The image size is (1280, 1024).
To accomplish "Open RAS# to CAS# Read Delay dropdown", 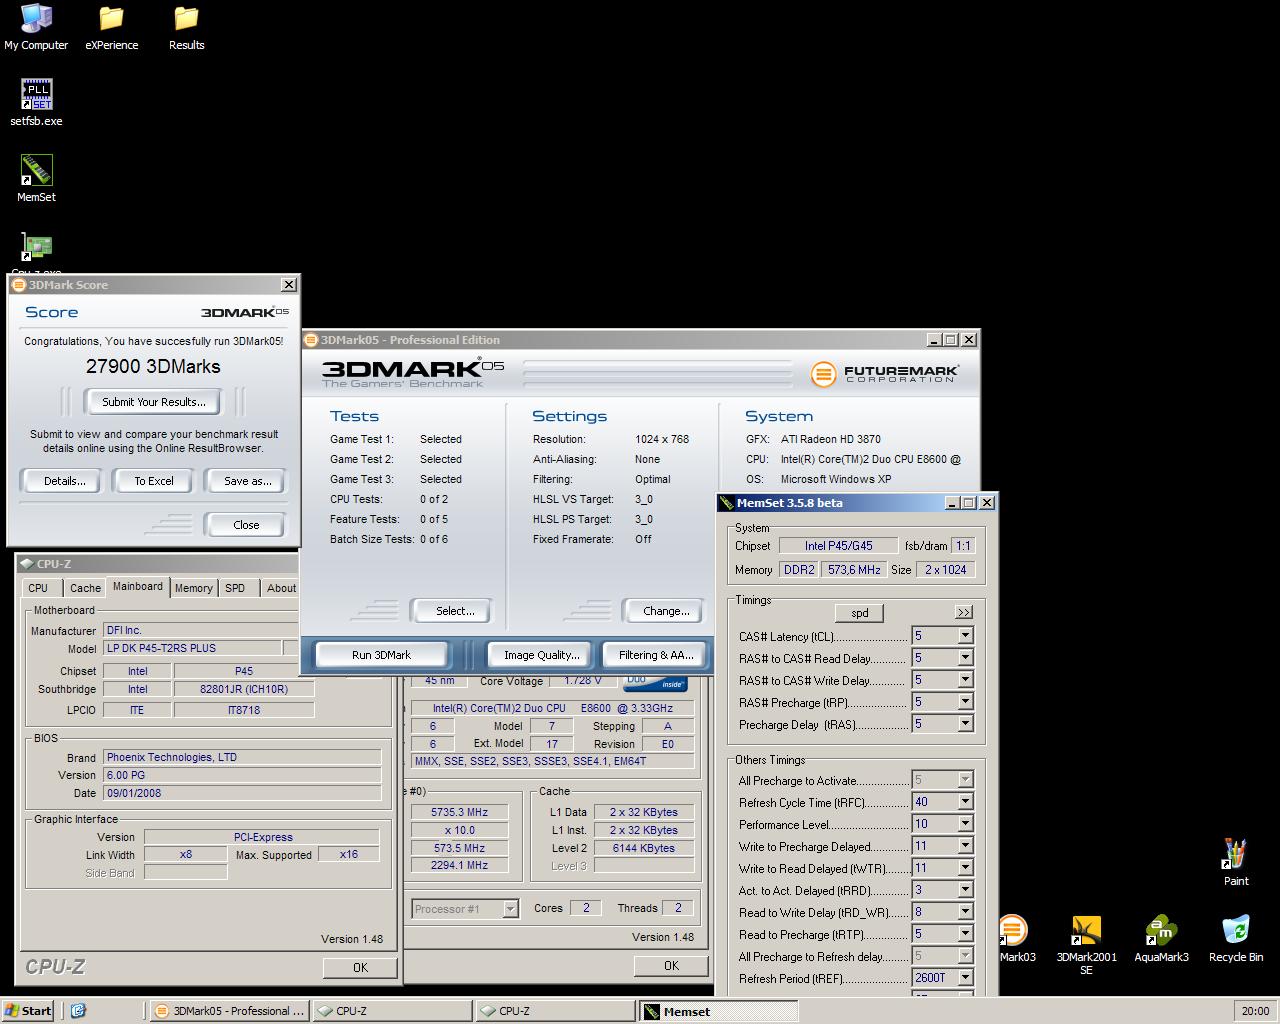I will tap(965, 658).
